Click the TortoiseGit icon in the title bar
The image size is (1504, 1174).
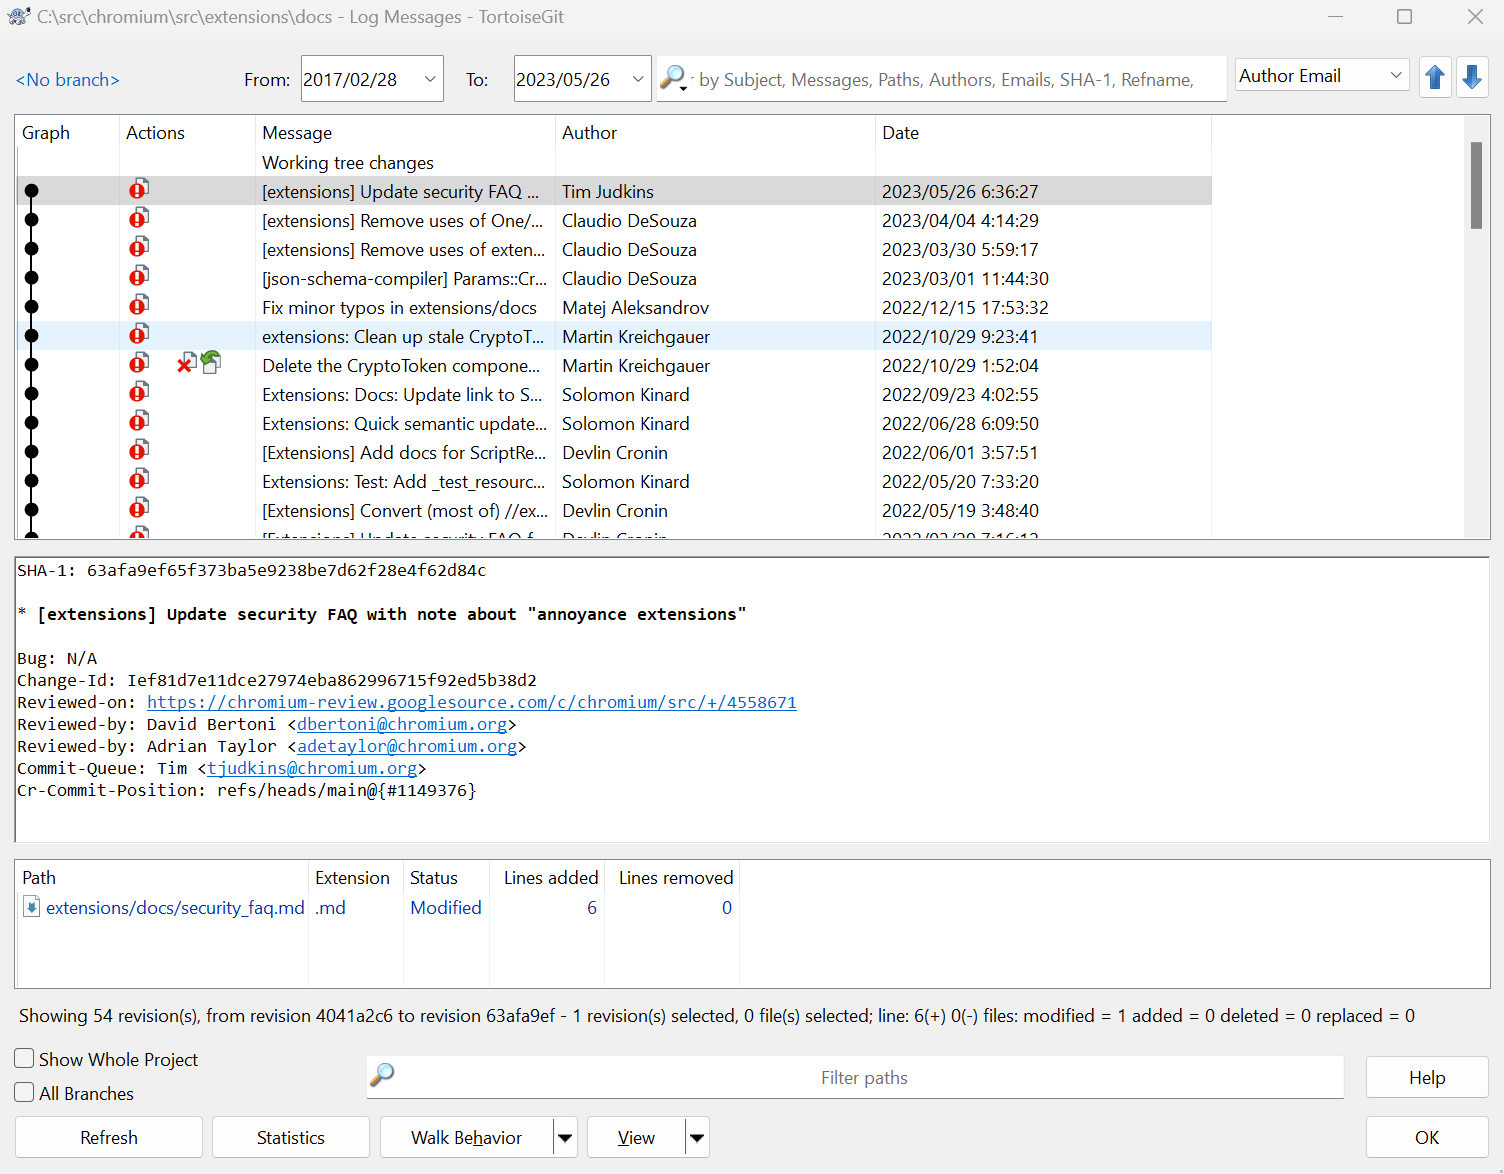click(20, 16)
